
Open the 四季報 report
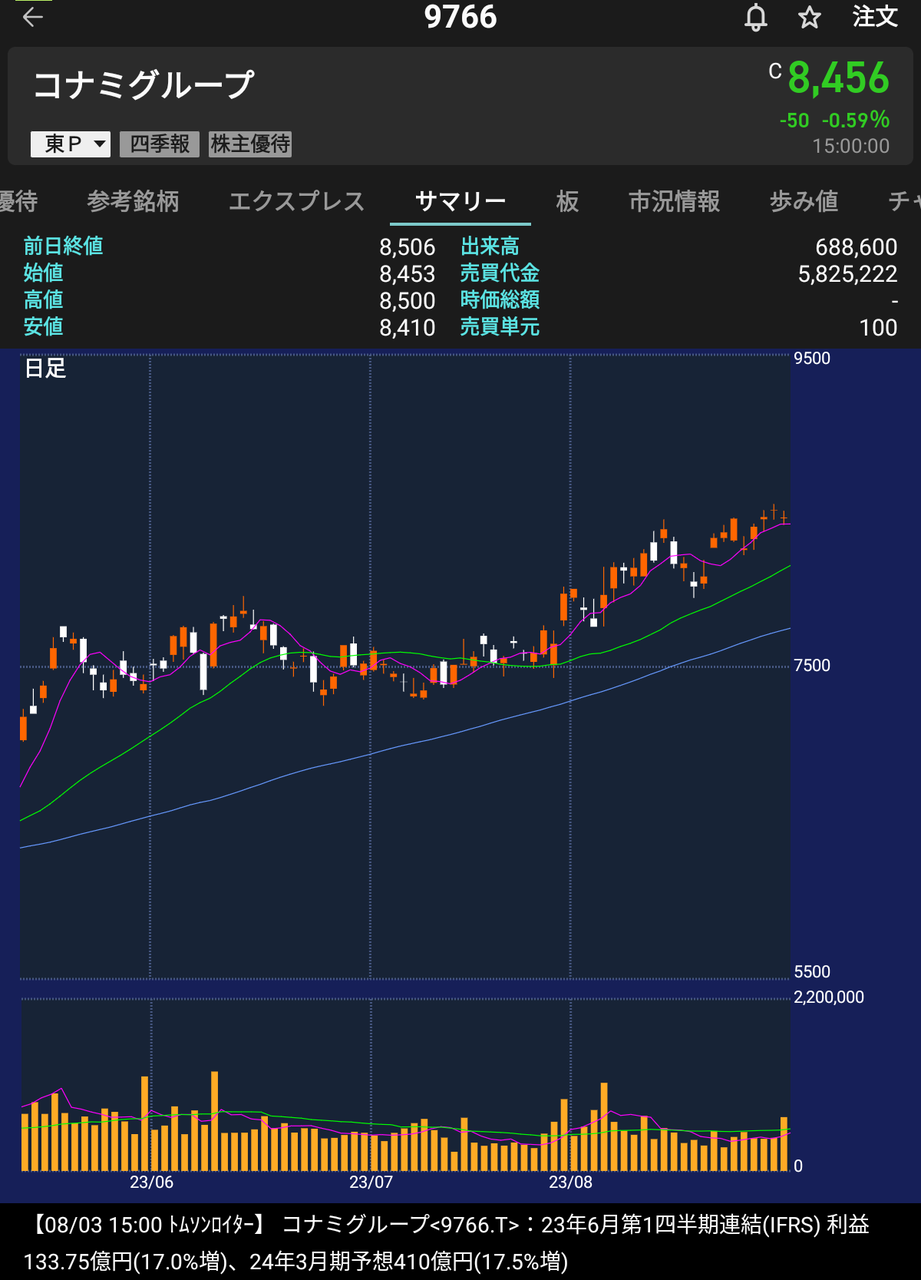coord(160,144)
